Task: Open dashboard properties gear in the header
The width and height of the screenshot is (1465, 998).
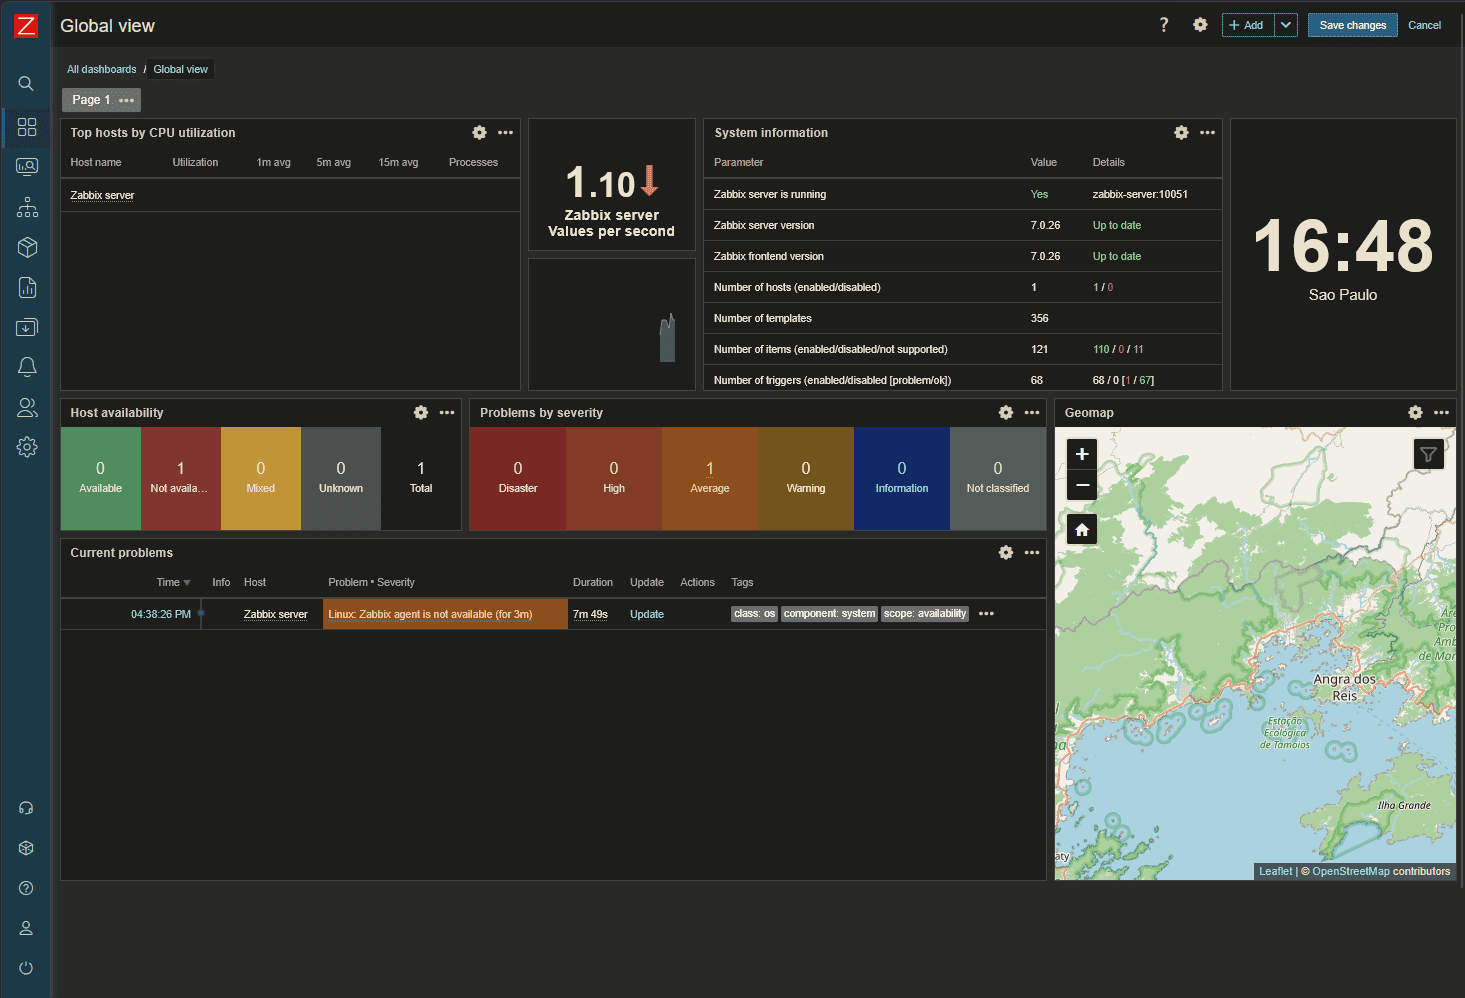Action: pyautogui.click(x=1200, y=25)
